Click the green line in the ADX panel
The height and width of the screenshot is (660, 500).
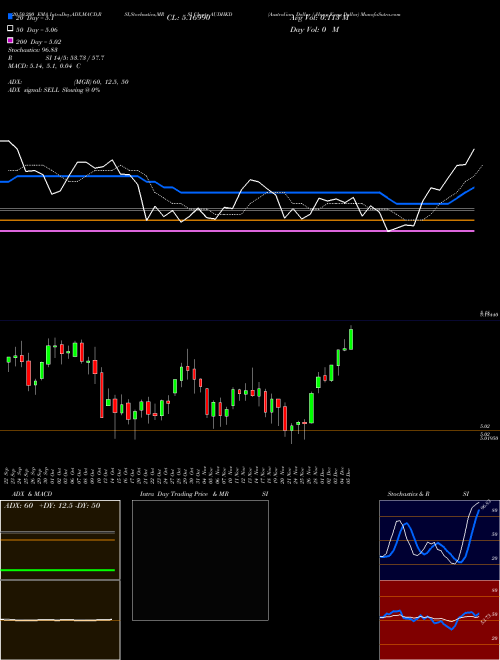58,570
